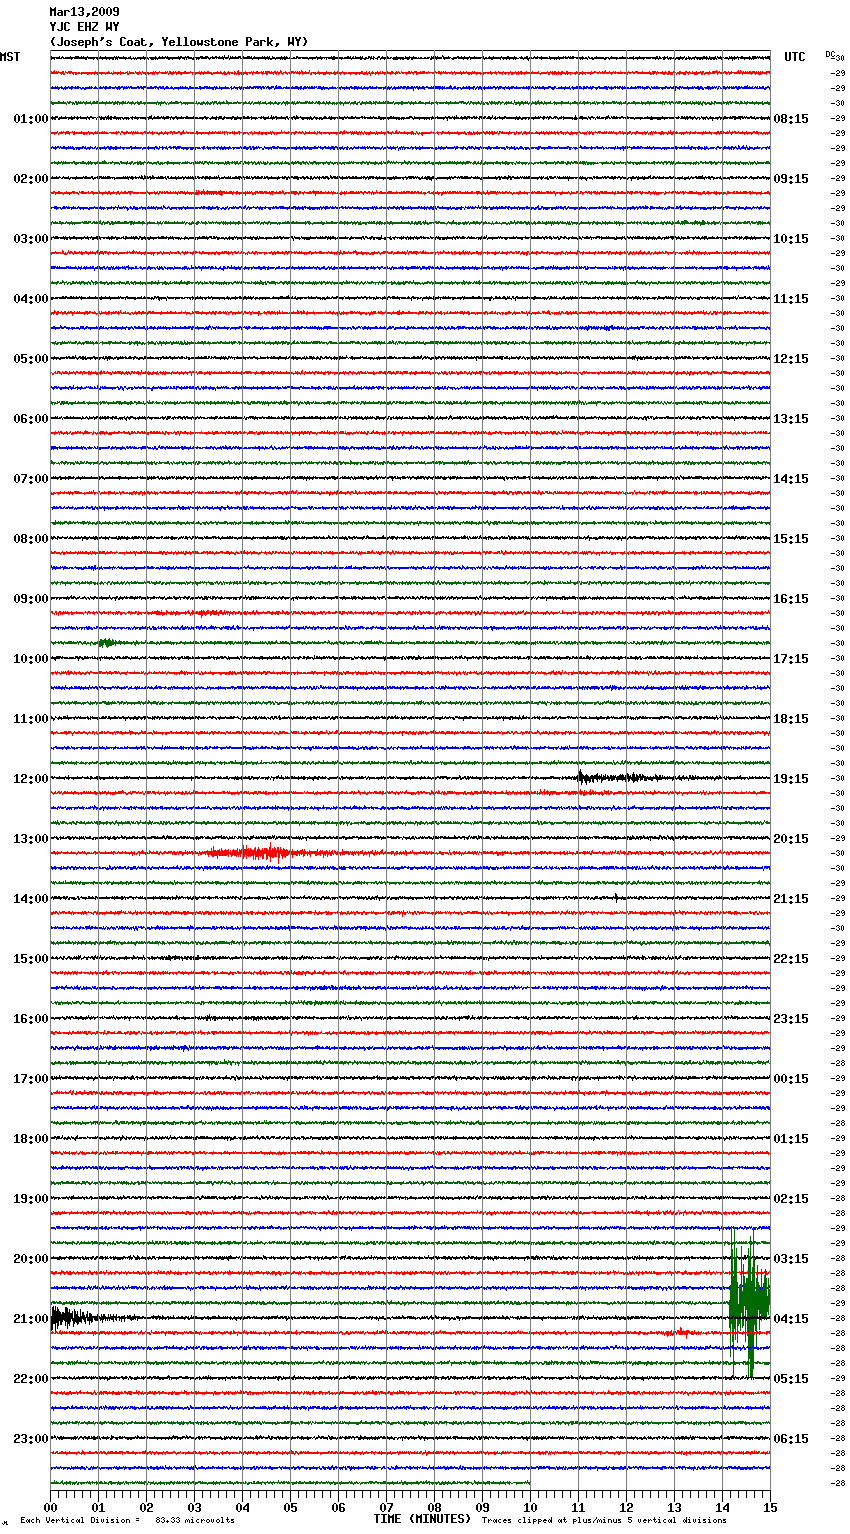Click the 23:15 UTC time label
Image resolution: width=850 pixels, height=1534 pixels.
coord(791,1019)
